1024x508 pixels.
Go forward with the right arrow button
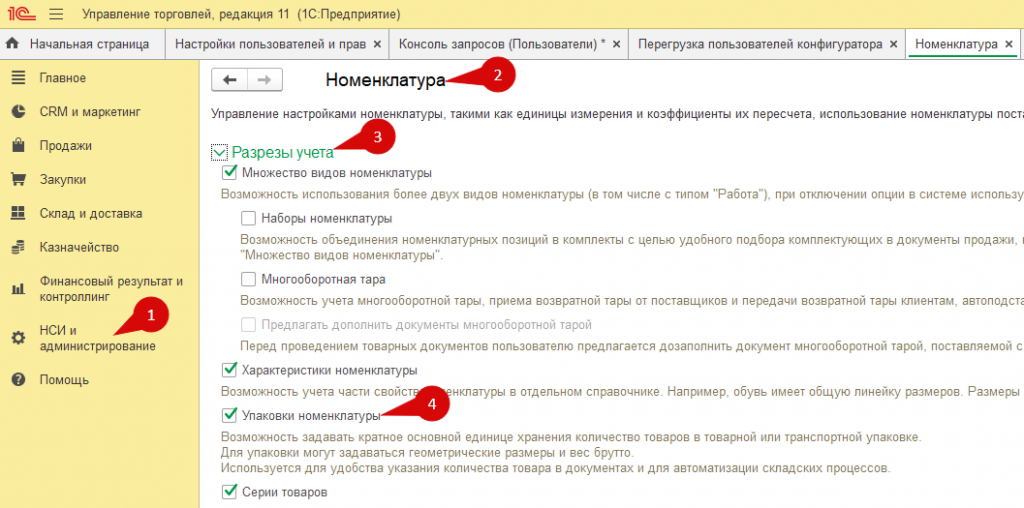point(264,80)
